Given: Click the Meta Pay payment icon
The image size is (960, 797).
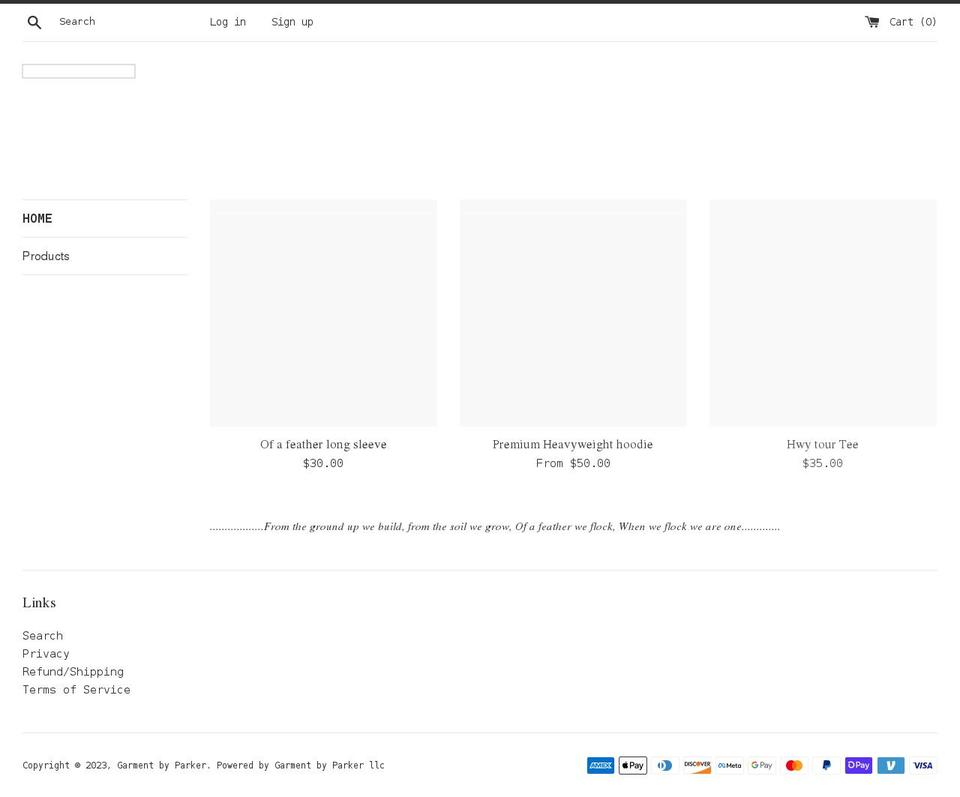Looking at the screenshot, I should [729, 765].
